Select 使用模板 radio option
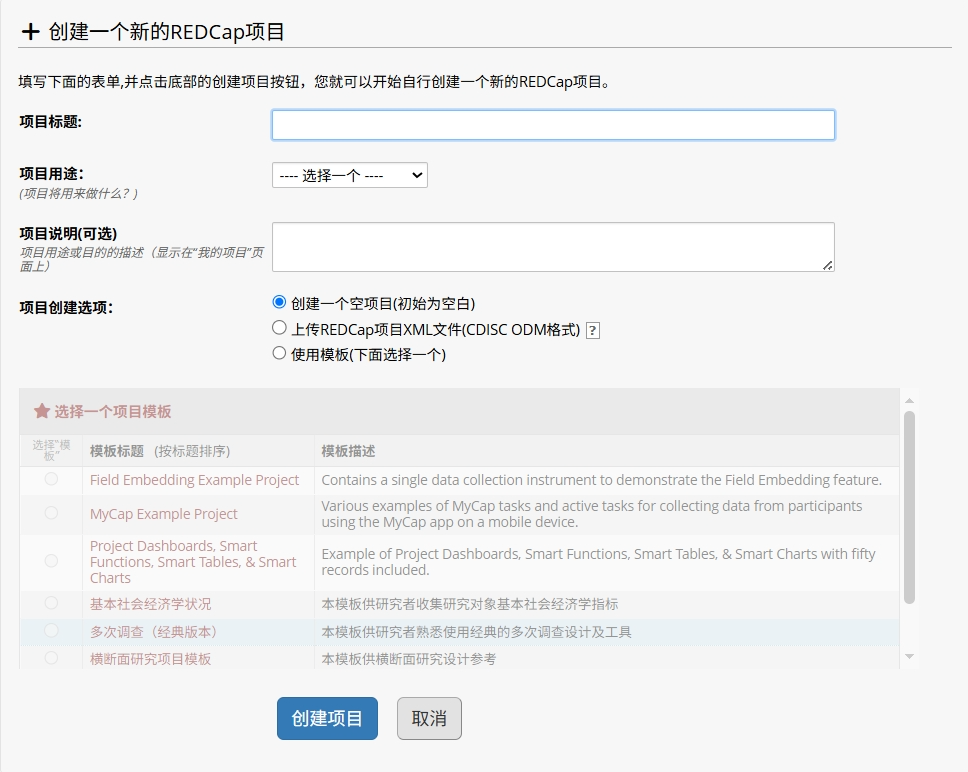 (x=279, y=353)
